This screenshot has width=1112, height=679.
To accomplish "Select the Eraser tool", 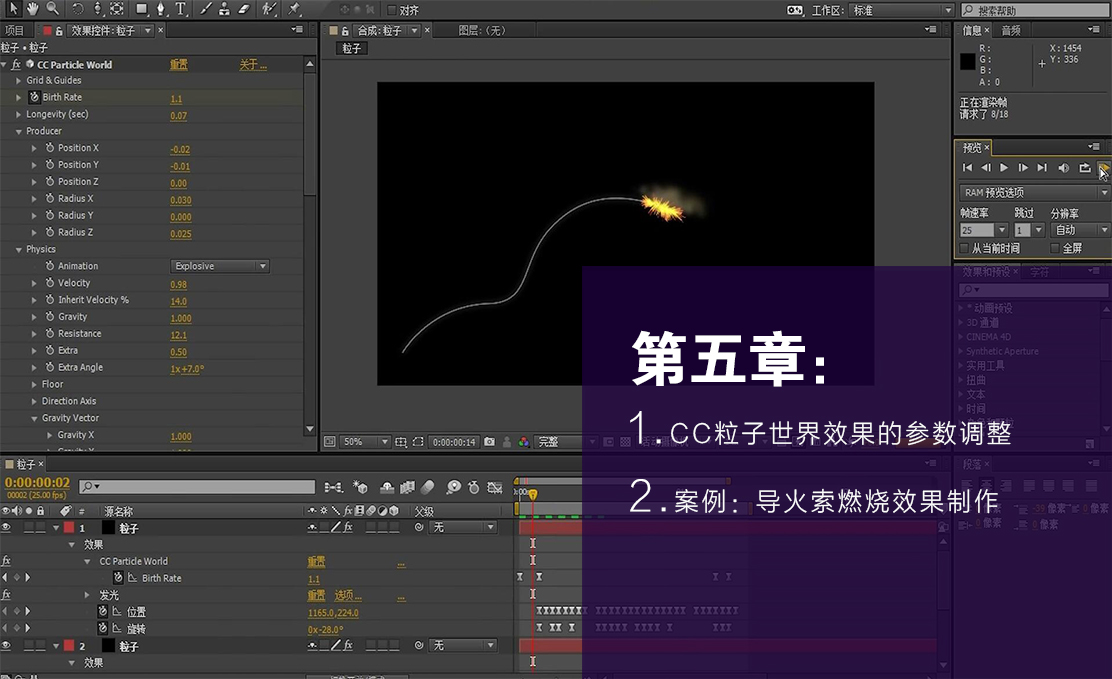I will 244,9.
